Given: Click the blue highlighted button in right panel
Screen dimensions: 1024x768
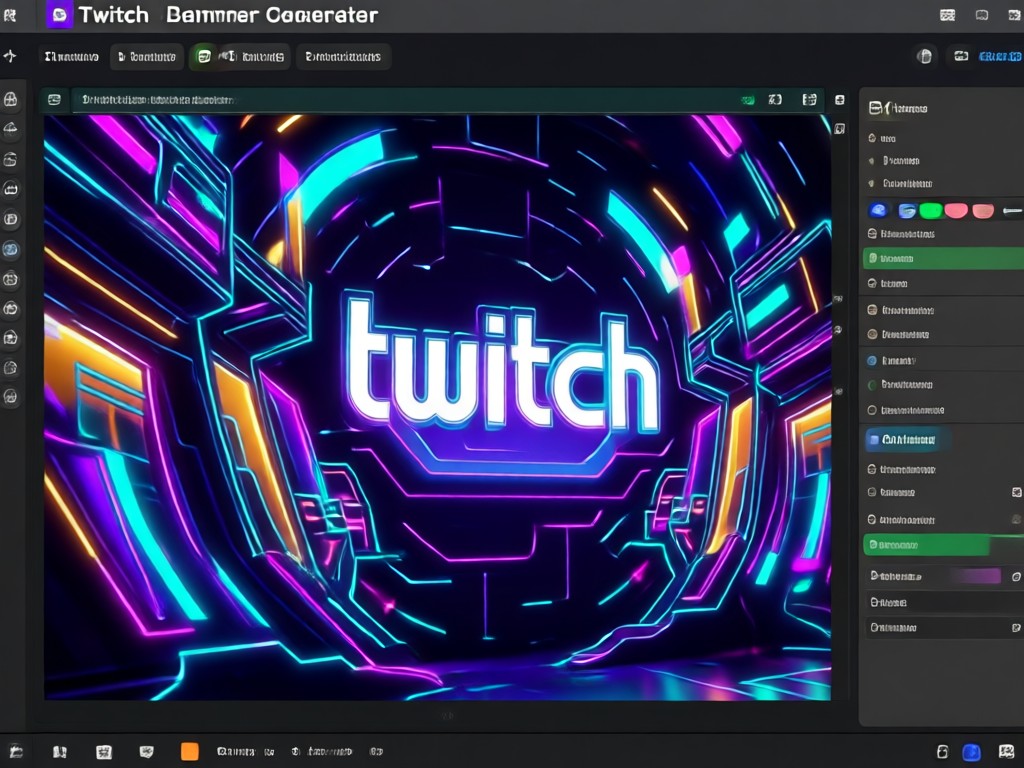Looking at the screenshot, I should coord(906,440).
